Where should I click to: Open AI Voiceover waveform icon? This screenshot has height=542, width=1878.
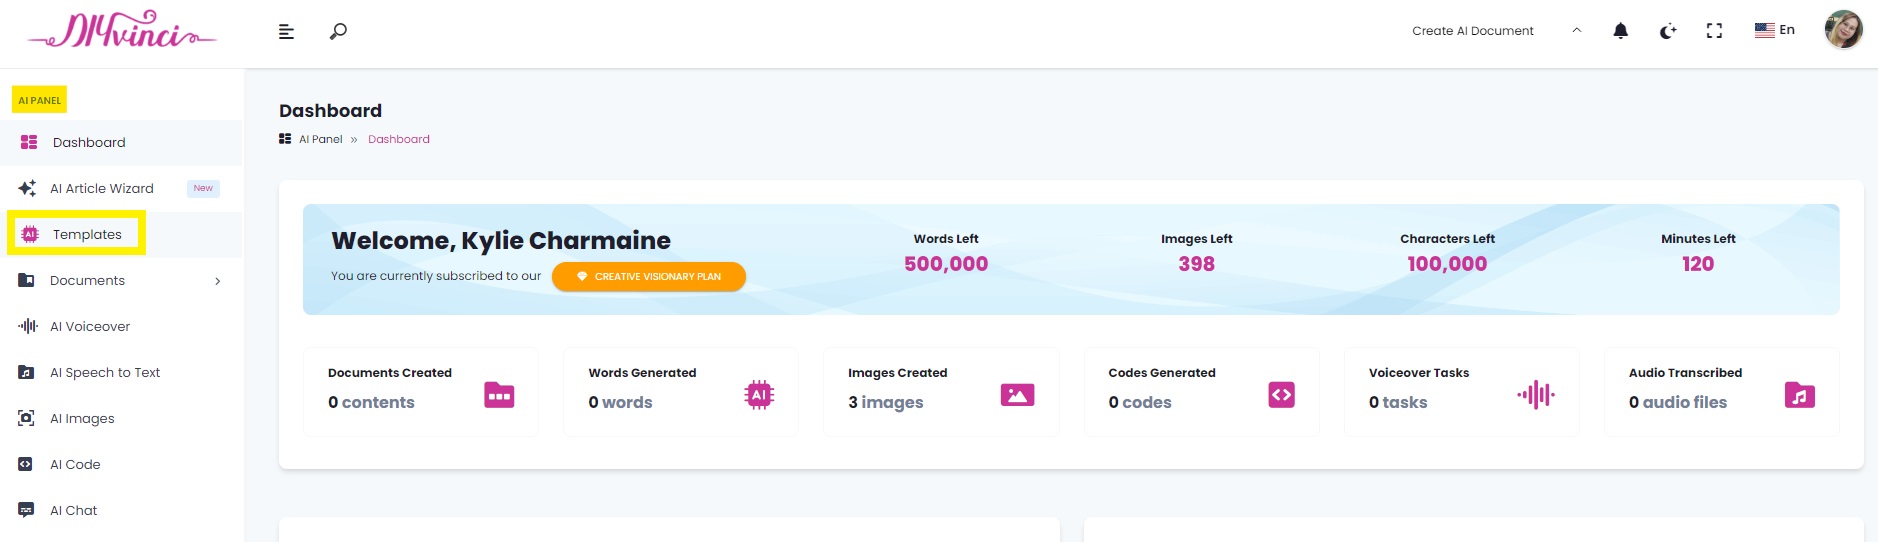[28, 326]
